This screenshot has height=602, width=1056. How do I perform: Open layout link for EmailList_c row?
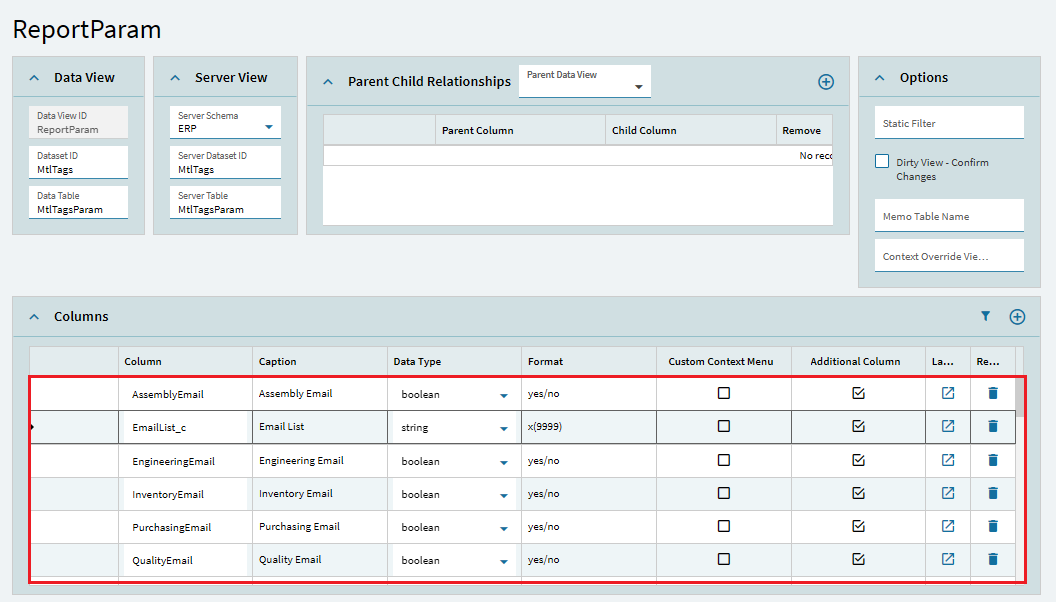click(x=948, y=426)
